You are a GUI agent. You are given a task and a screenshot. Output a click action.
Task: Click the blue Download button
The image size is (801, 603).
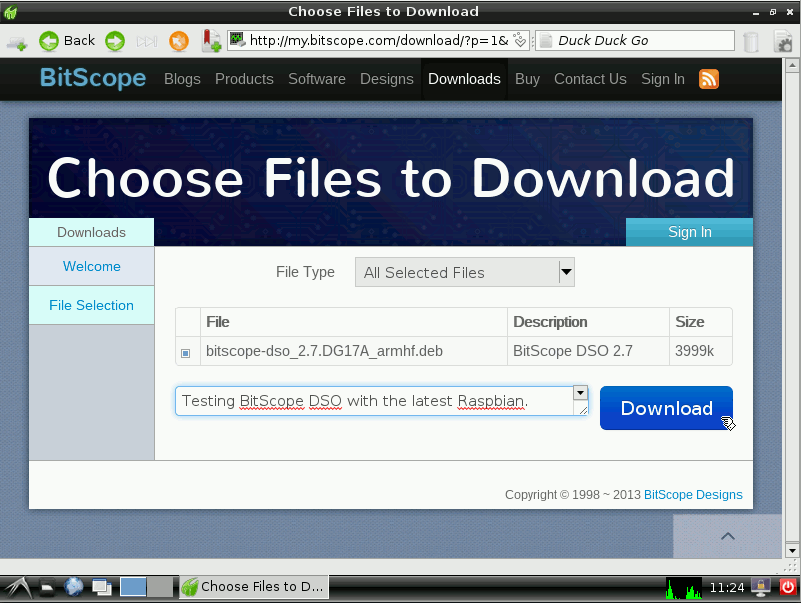(666, 408)
